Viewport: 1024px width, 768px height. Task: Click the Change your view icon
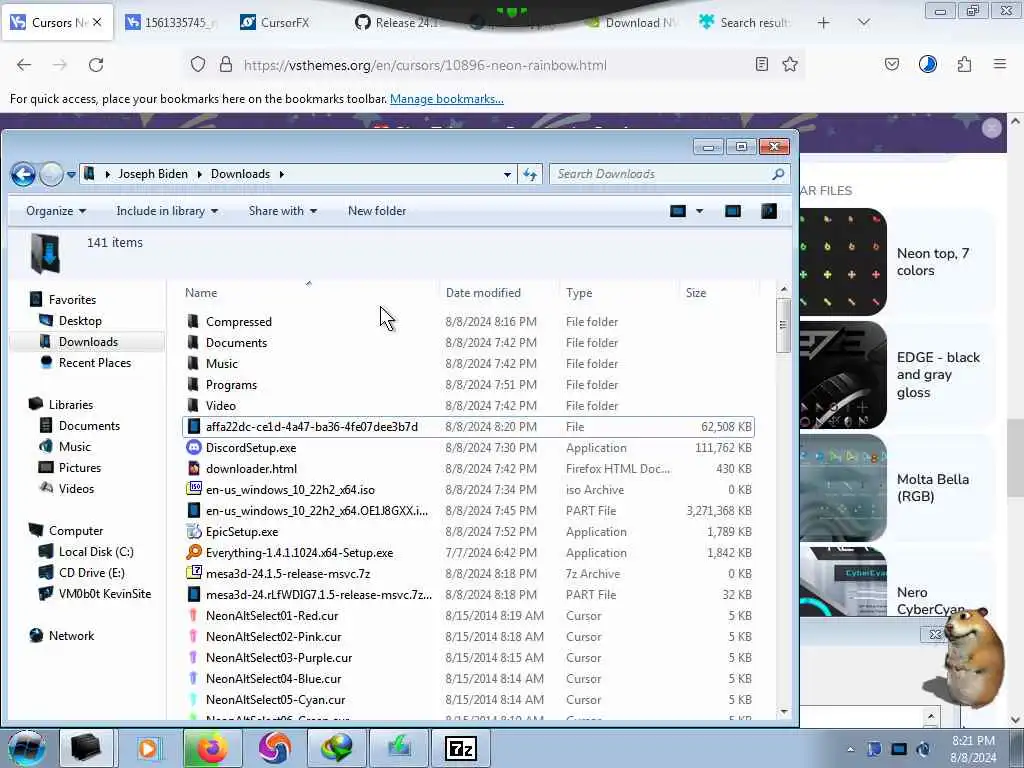pos(678,211)
